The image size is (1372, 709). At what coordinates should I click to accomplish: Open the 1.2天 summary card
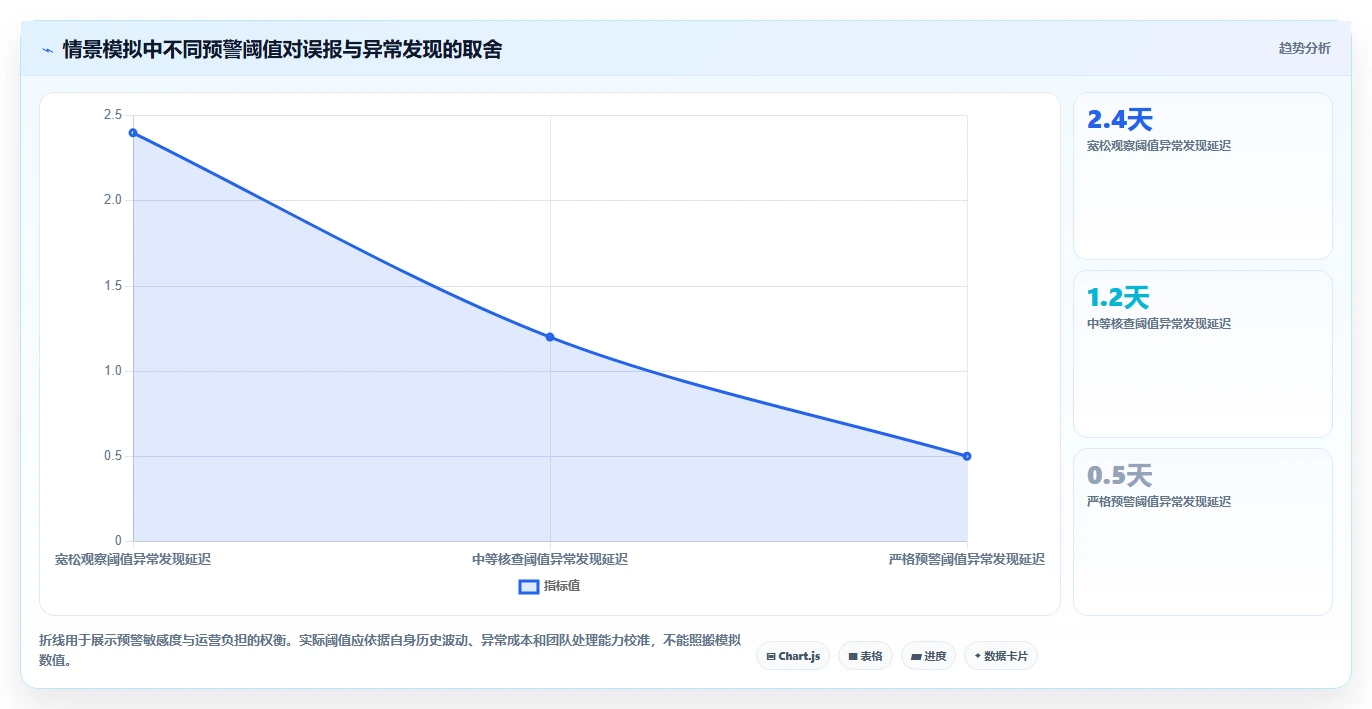[x=1202, y=354]
